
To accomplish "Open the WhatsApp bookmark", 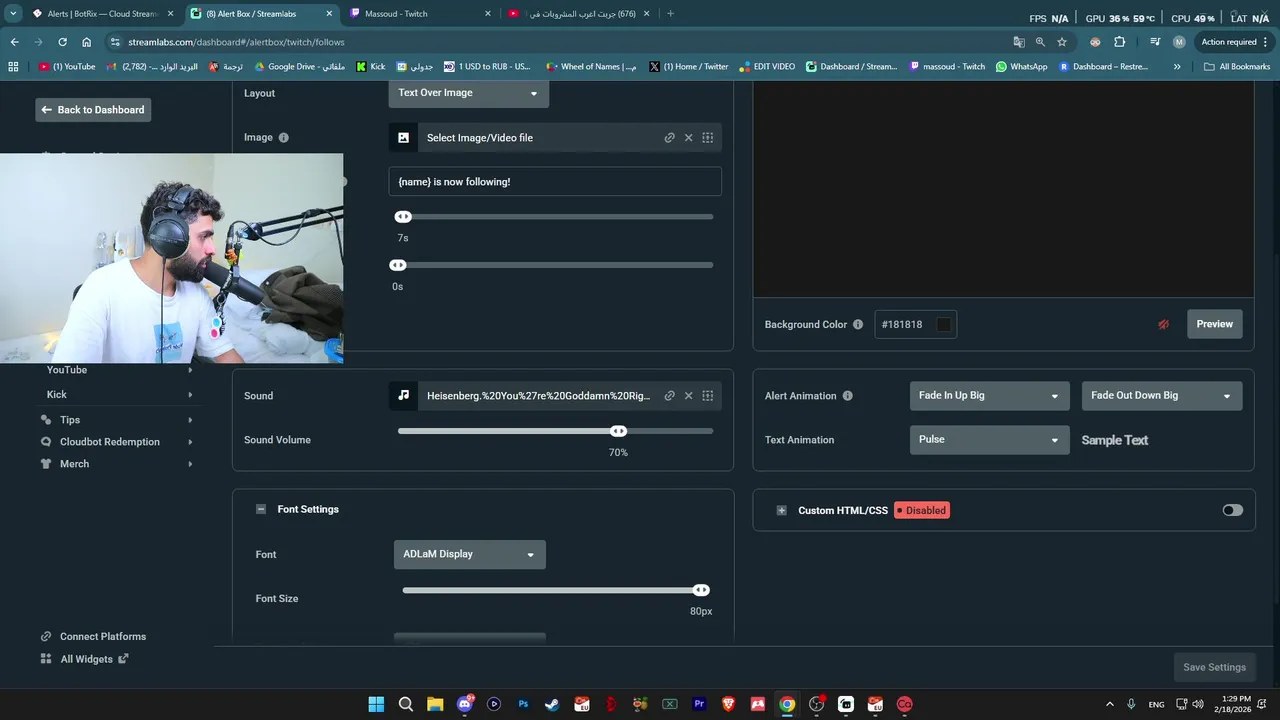I will 1020,67.
